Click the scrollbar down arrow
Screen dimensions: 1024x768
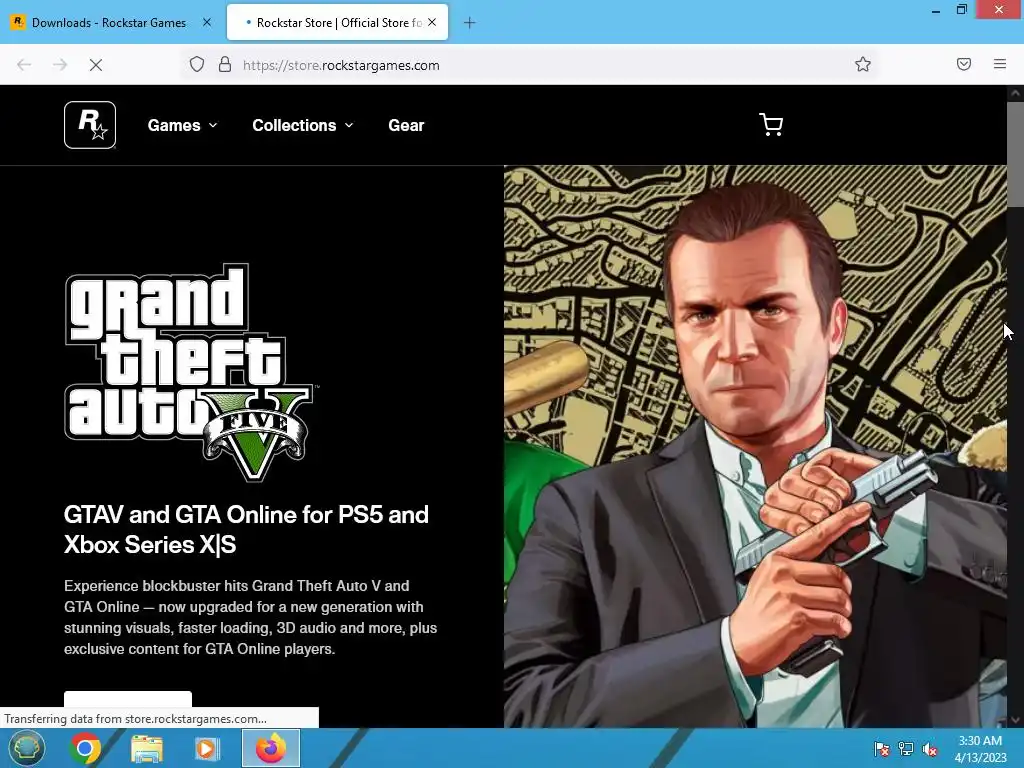(x=1015, y=720)
